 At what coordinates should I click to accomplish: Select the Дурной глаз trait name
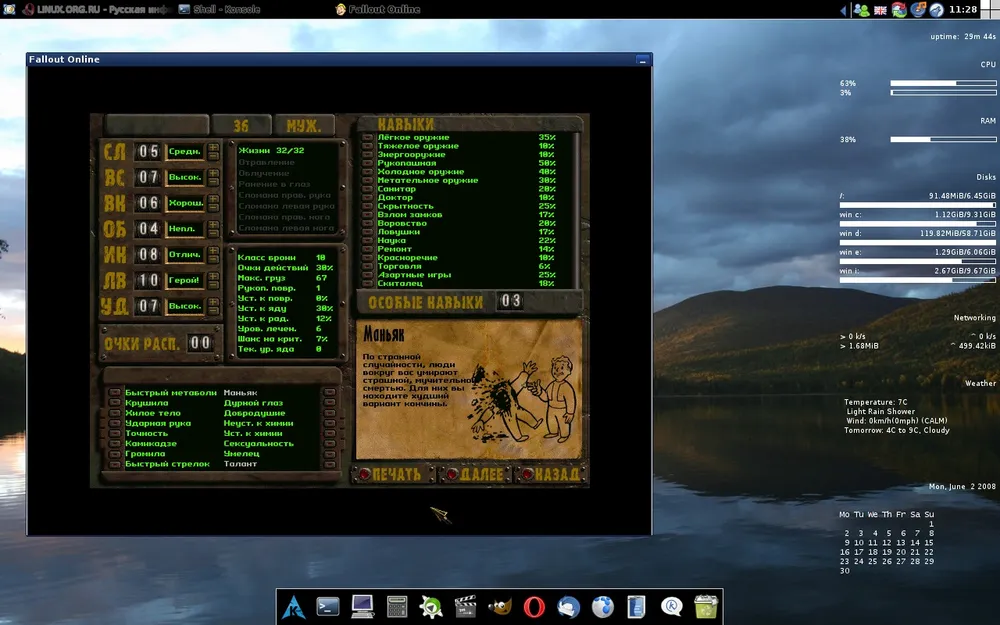(253, 403)
